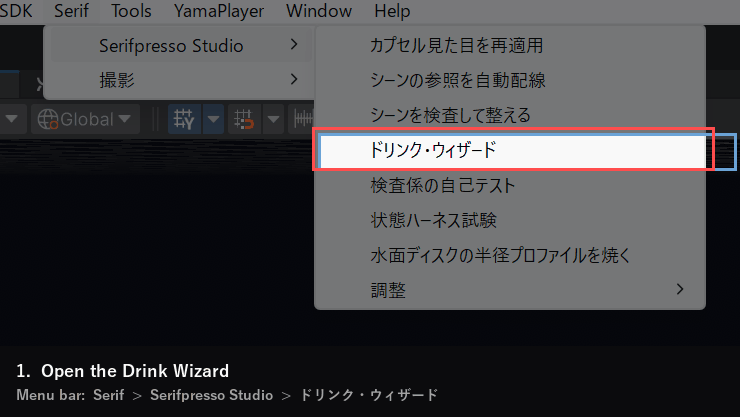Open the Global handle rotation dropdown
This screenshot has height=417, width=740.
[x=85, y=119]
